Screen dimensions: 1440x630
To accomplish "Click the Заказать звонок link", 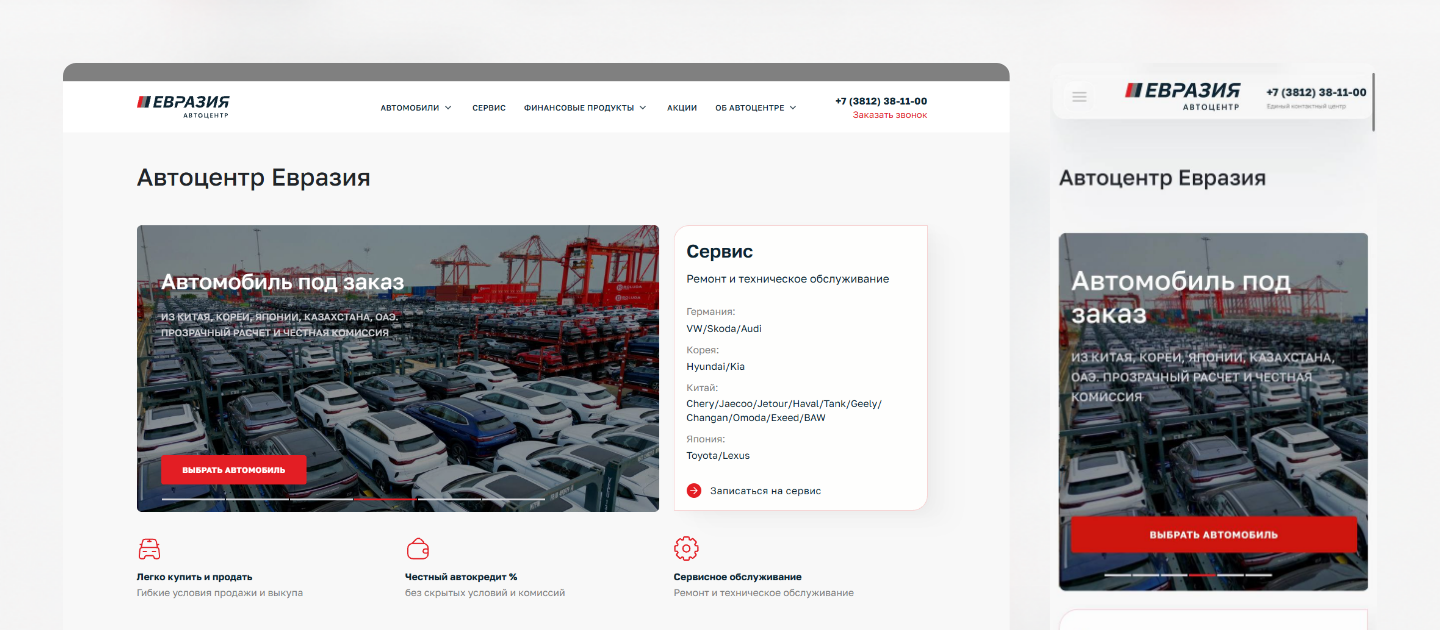I will click(x=890, y=115).
